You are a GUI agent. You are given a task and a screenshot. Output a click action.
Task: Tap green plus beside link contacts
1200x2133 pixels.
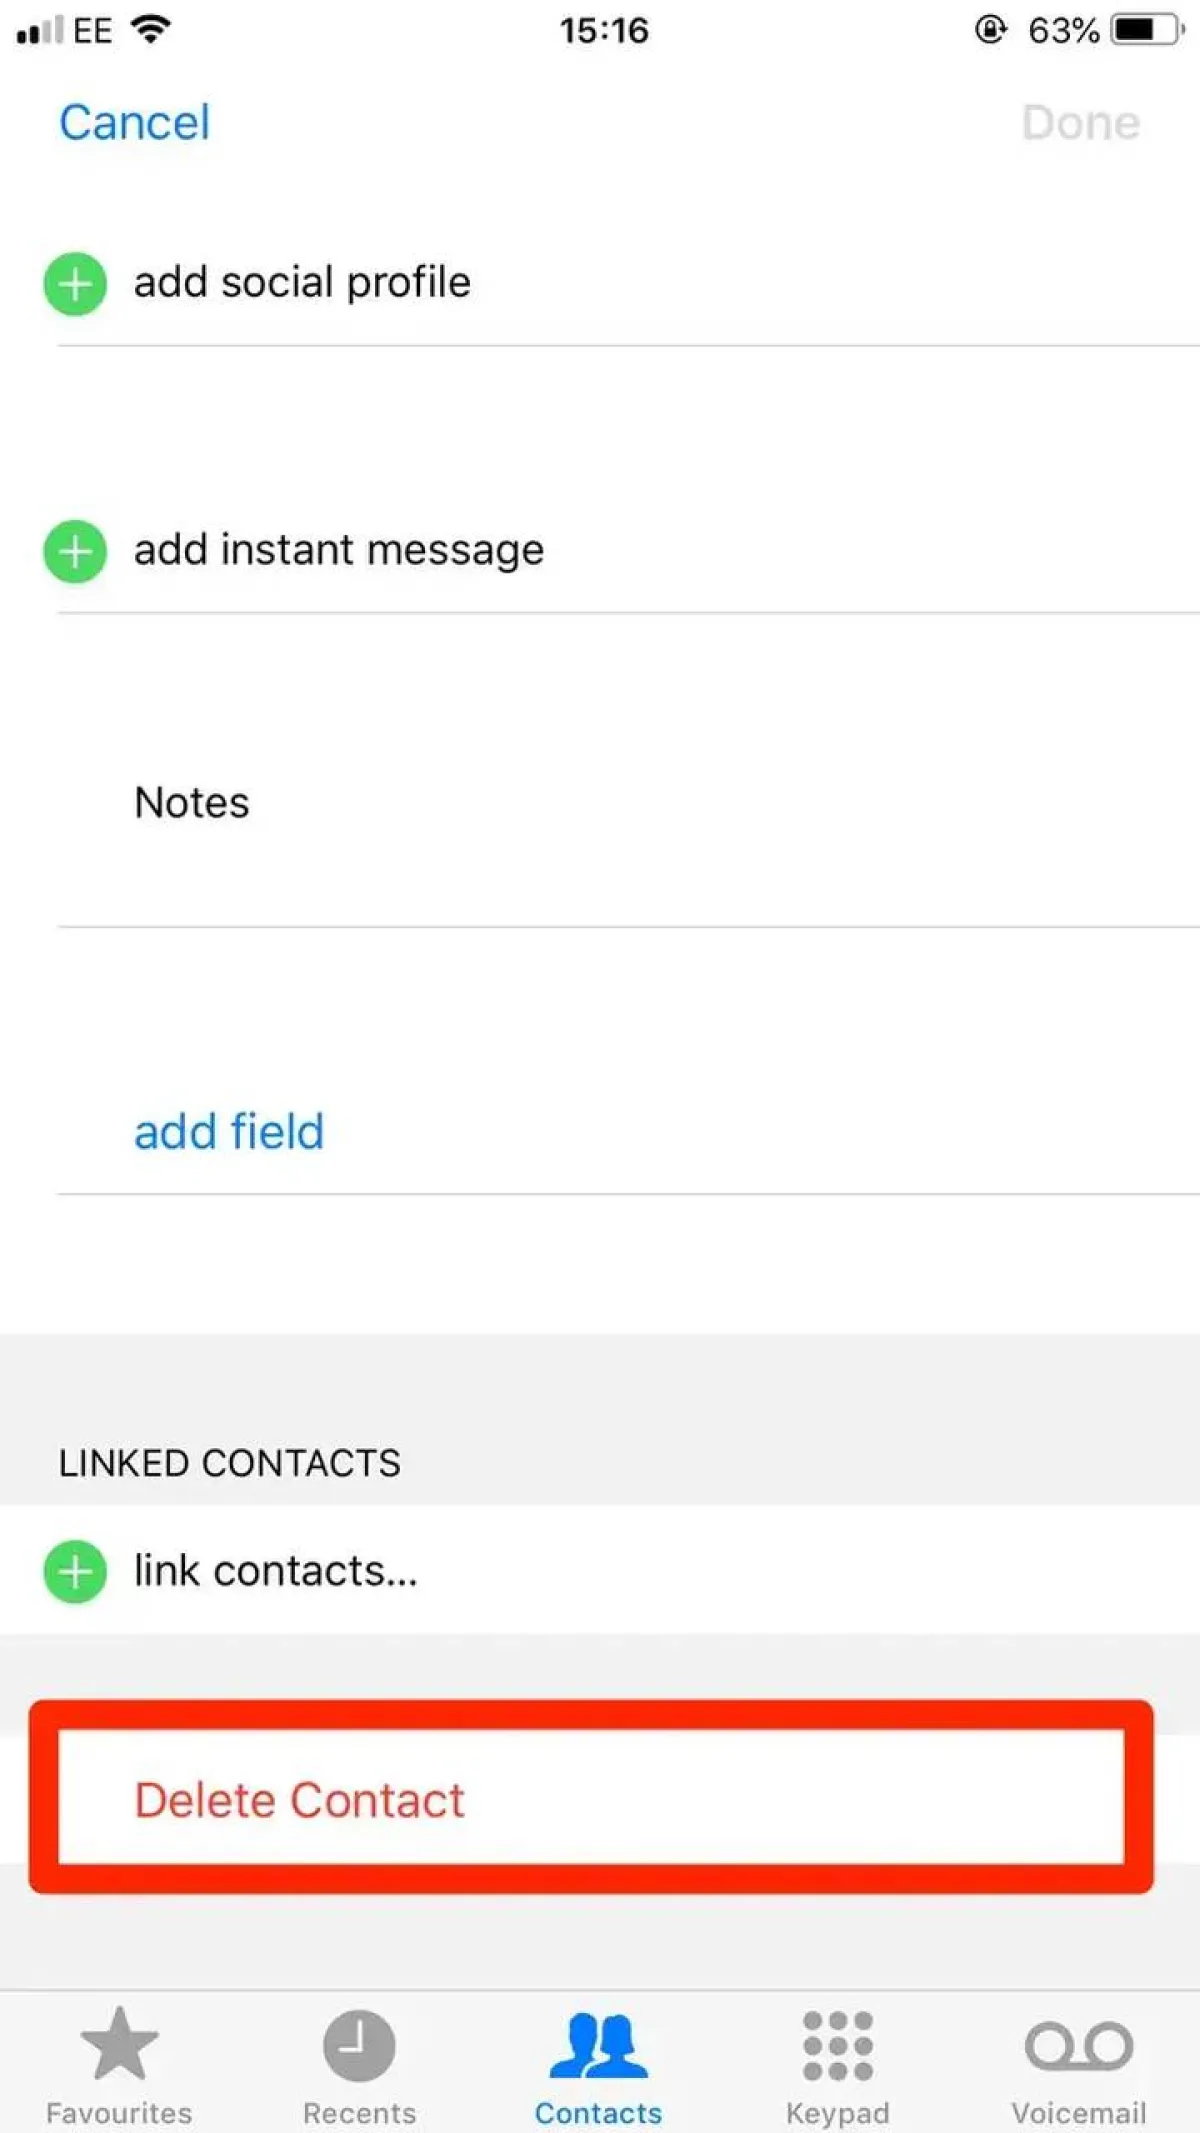[x=75, y=1572]
